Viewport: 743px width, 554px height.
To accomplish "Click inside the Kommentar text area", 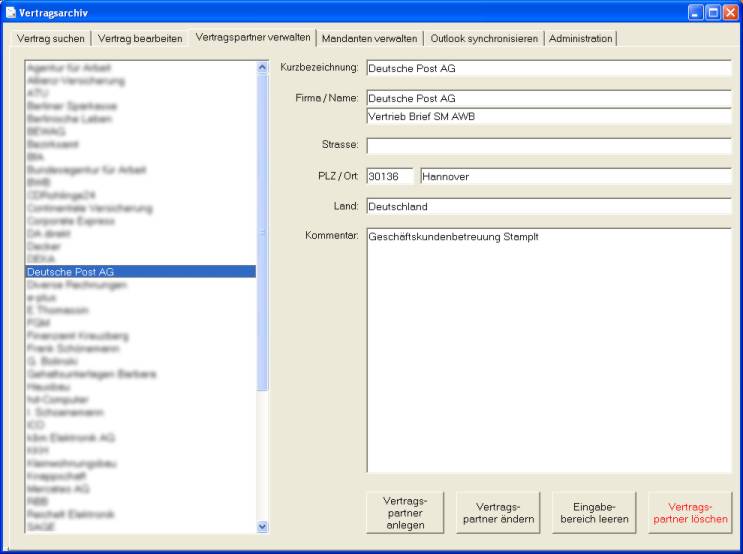I will pos(548,350).
